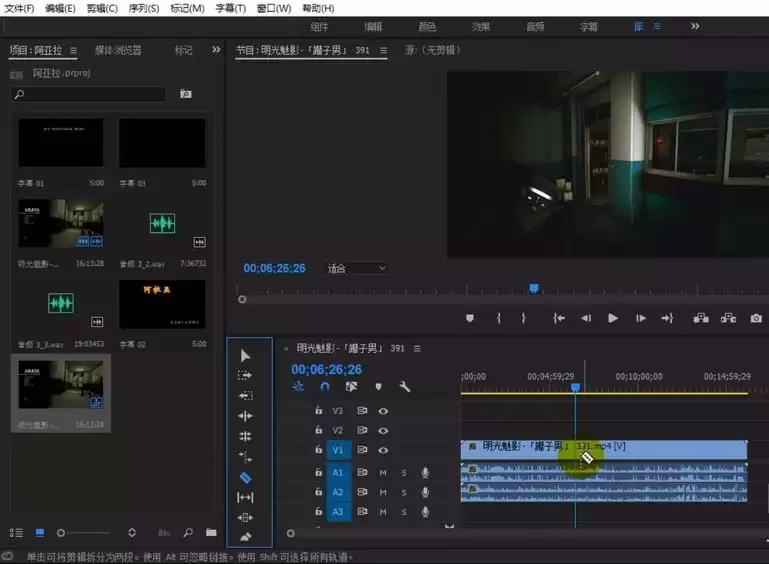Switch to the 效果 workspace

point(480,27)
